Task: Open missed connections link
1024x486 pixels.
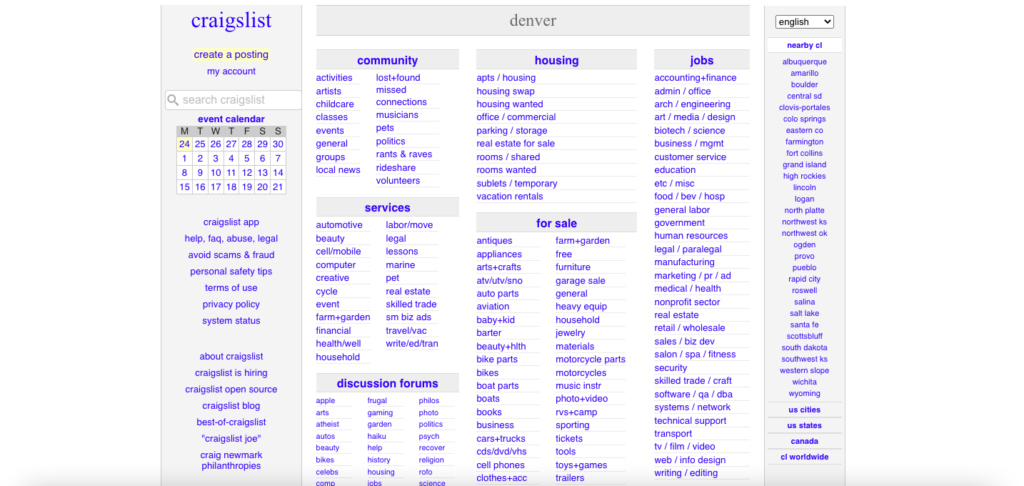Action: point(401,96)
